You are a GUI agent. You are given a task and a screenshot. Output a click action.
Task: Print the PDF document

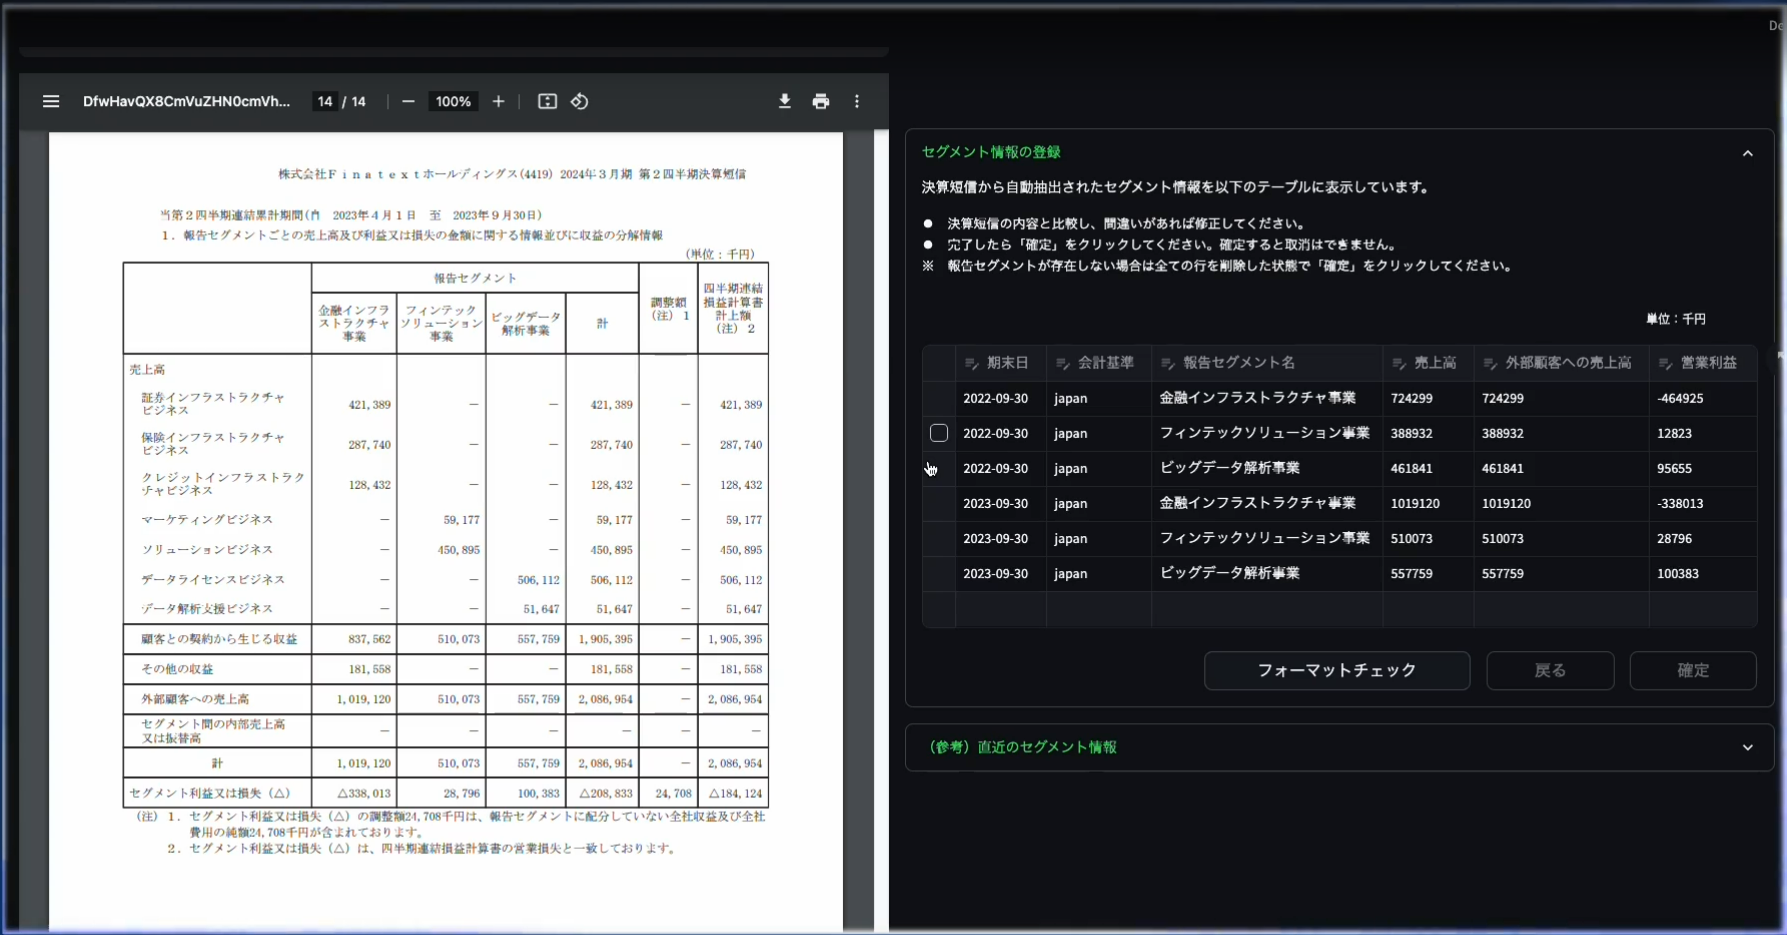click(821, 101)
